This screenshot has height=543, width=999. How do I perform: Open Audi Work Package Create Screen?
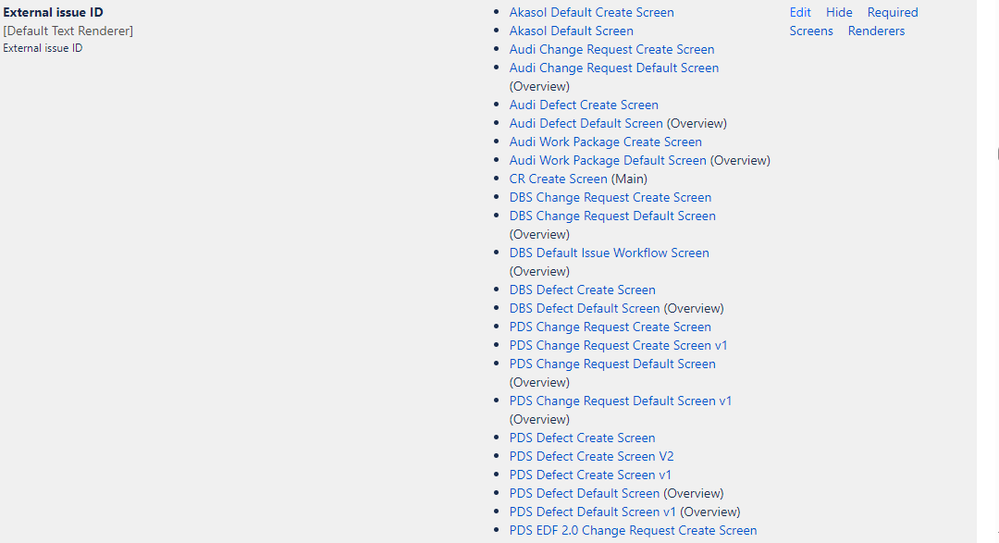pyautogui.click(x=605, y=141)
